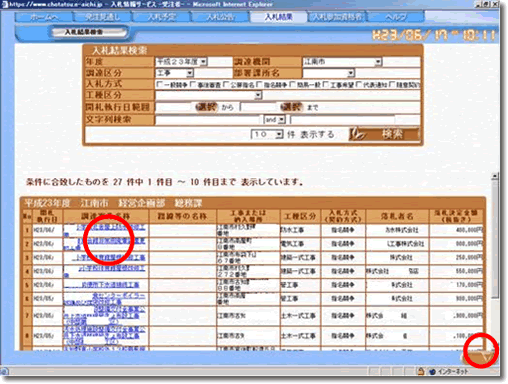Click the 170,000円 amount in row 5
508x384 pixels.
coord(469,285)
